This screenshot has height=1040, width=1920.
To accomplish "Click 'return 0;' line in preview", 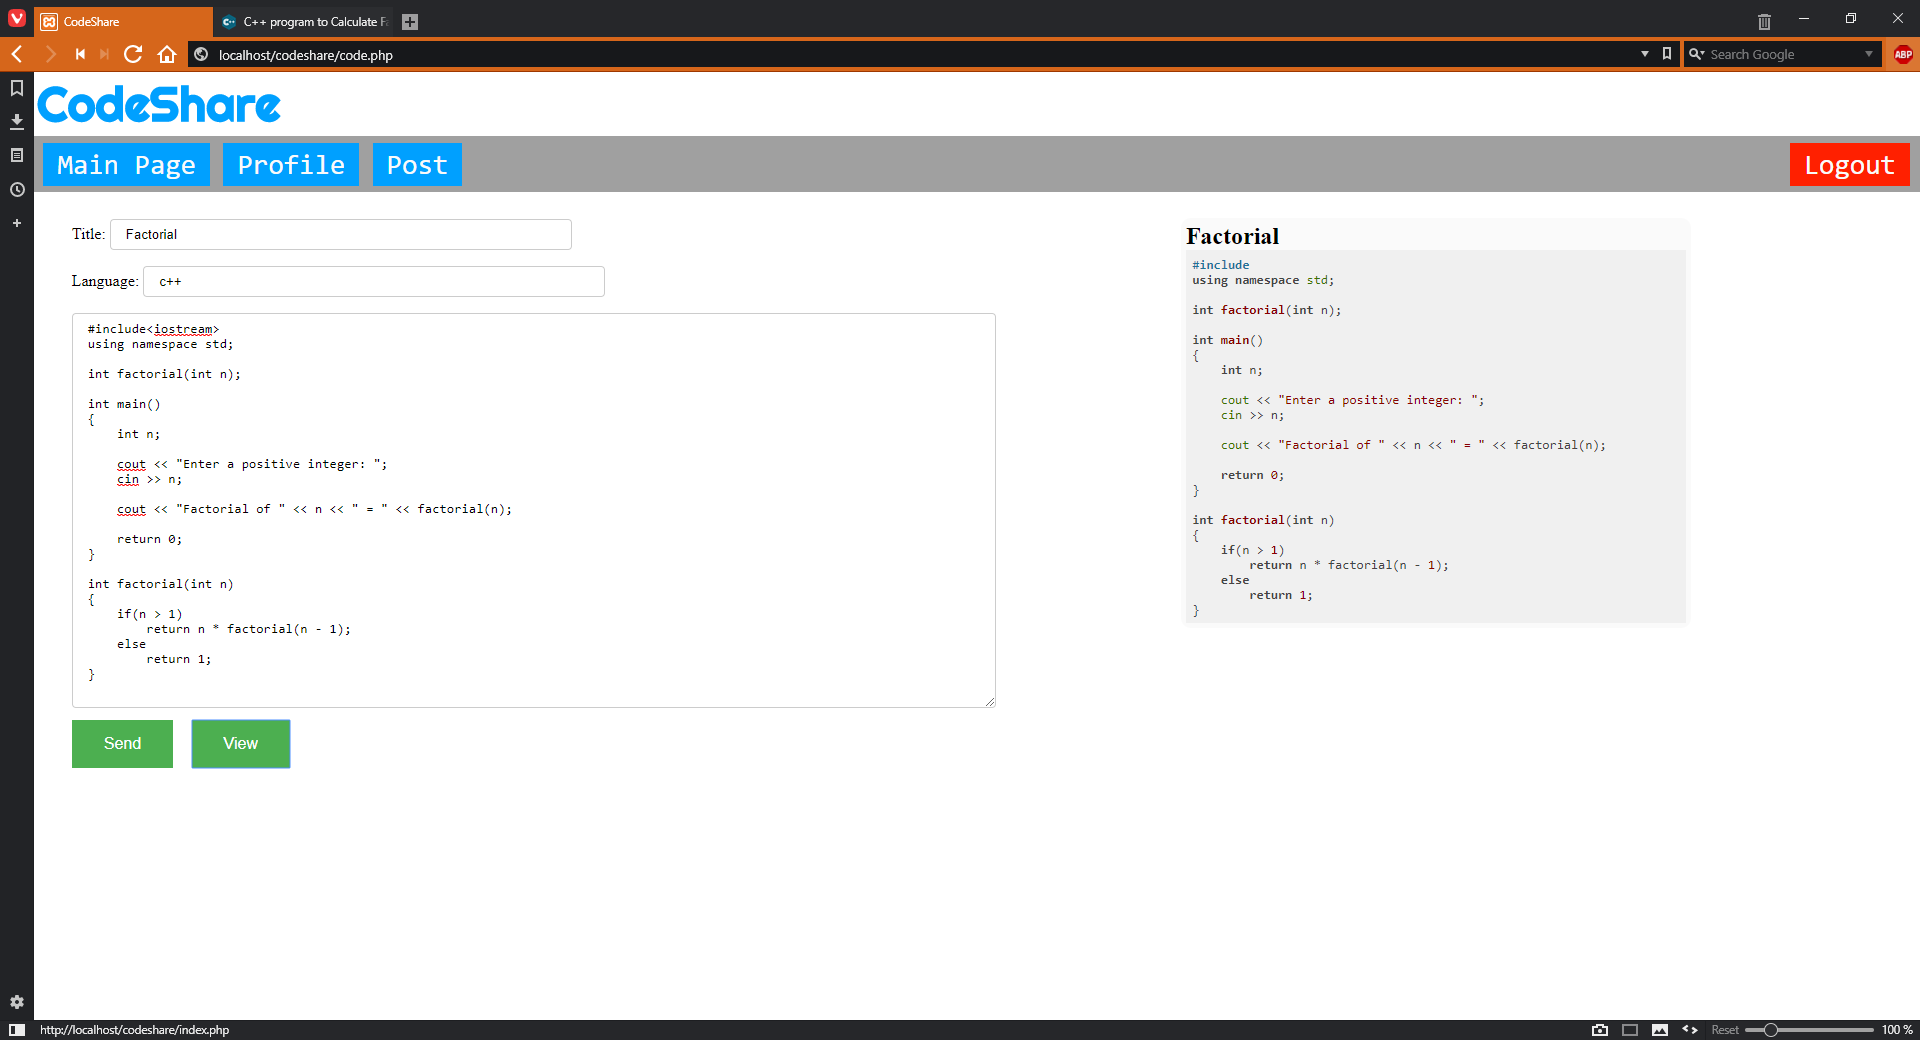I will point(1252,475).
